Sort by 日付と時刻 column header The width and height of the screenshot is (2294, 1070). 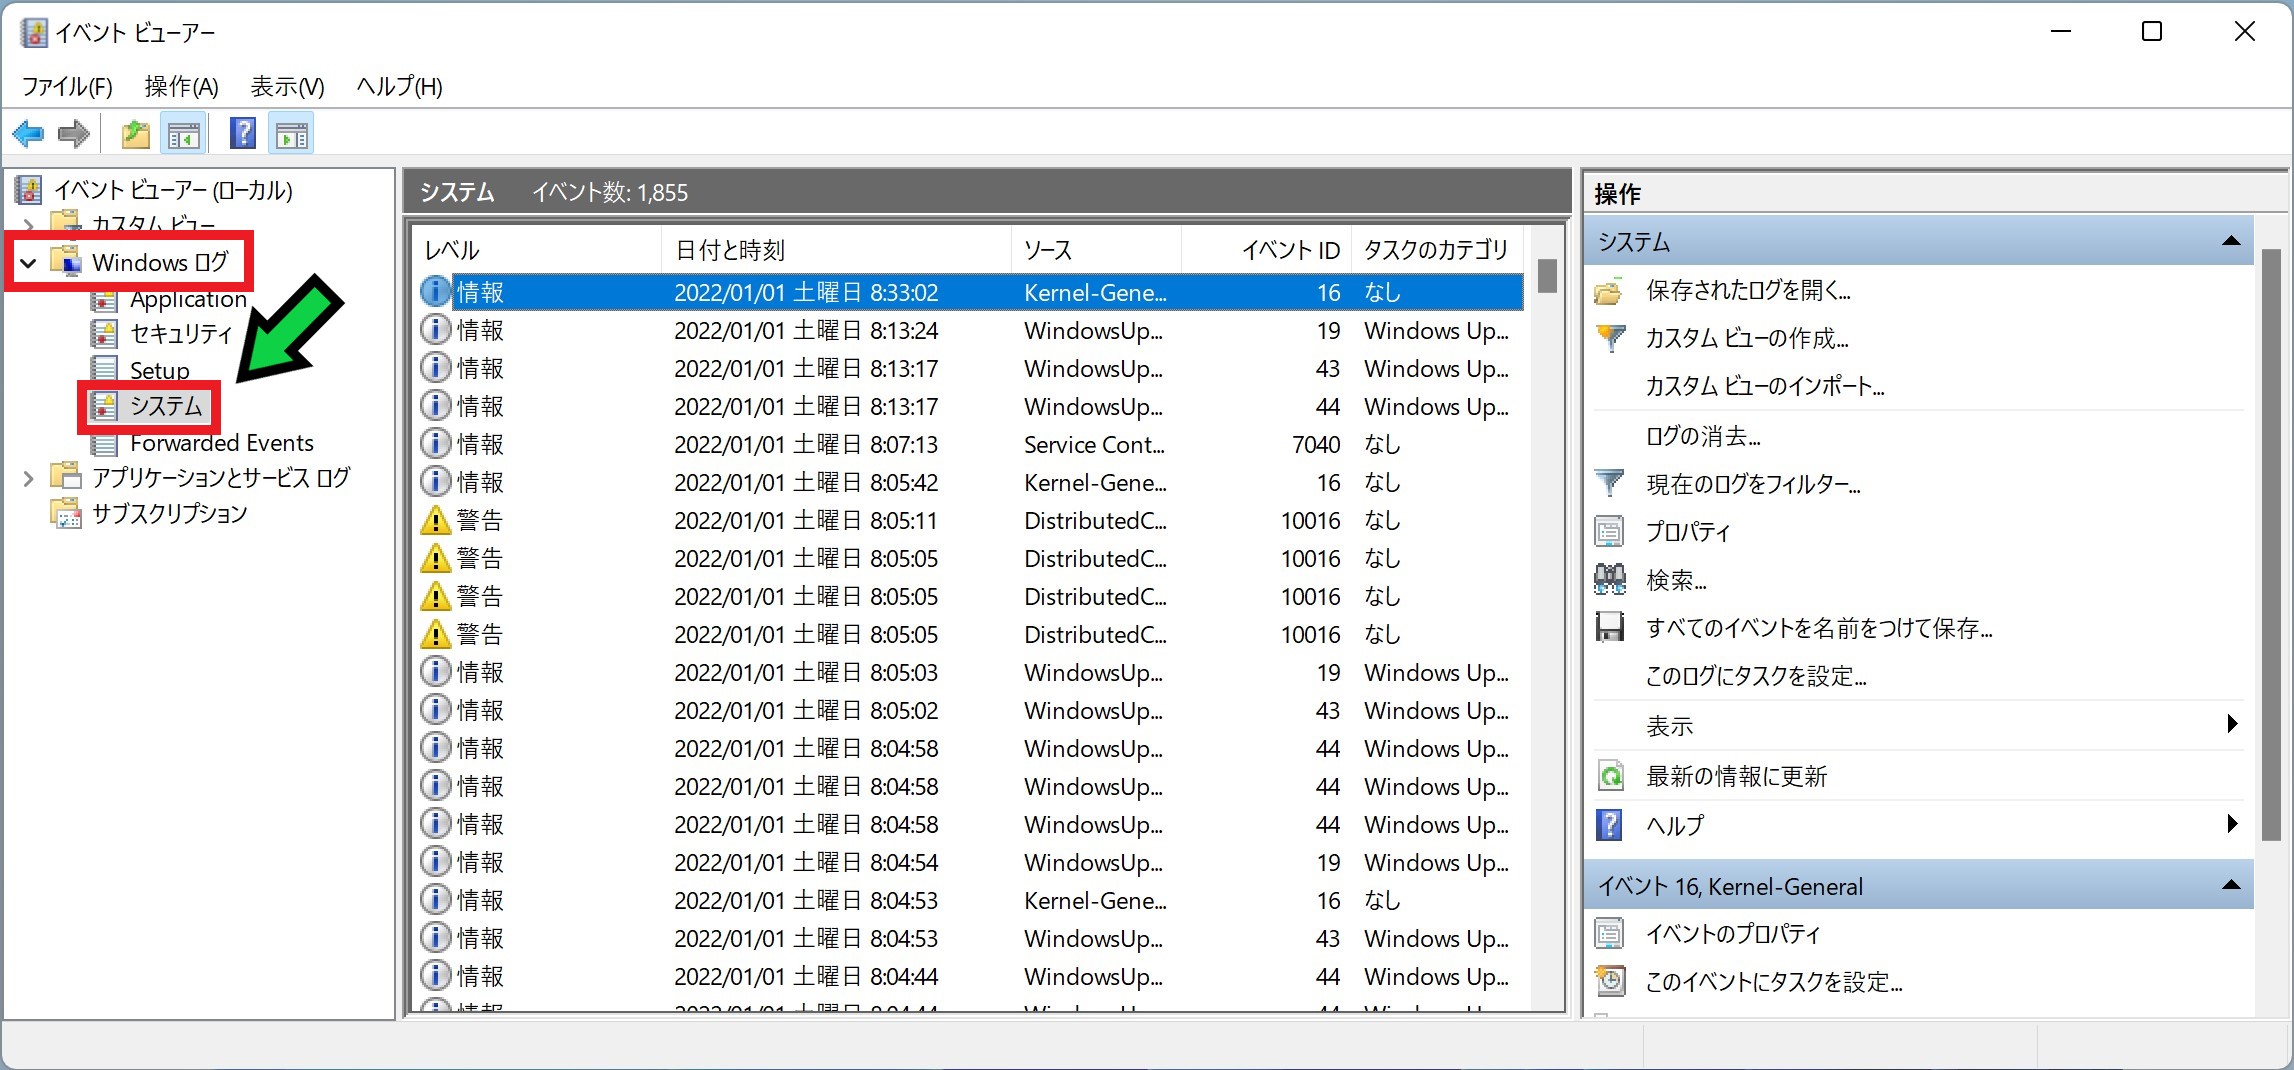(836, 250)
